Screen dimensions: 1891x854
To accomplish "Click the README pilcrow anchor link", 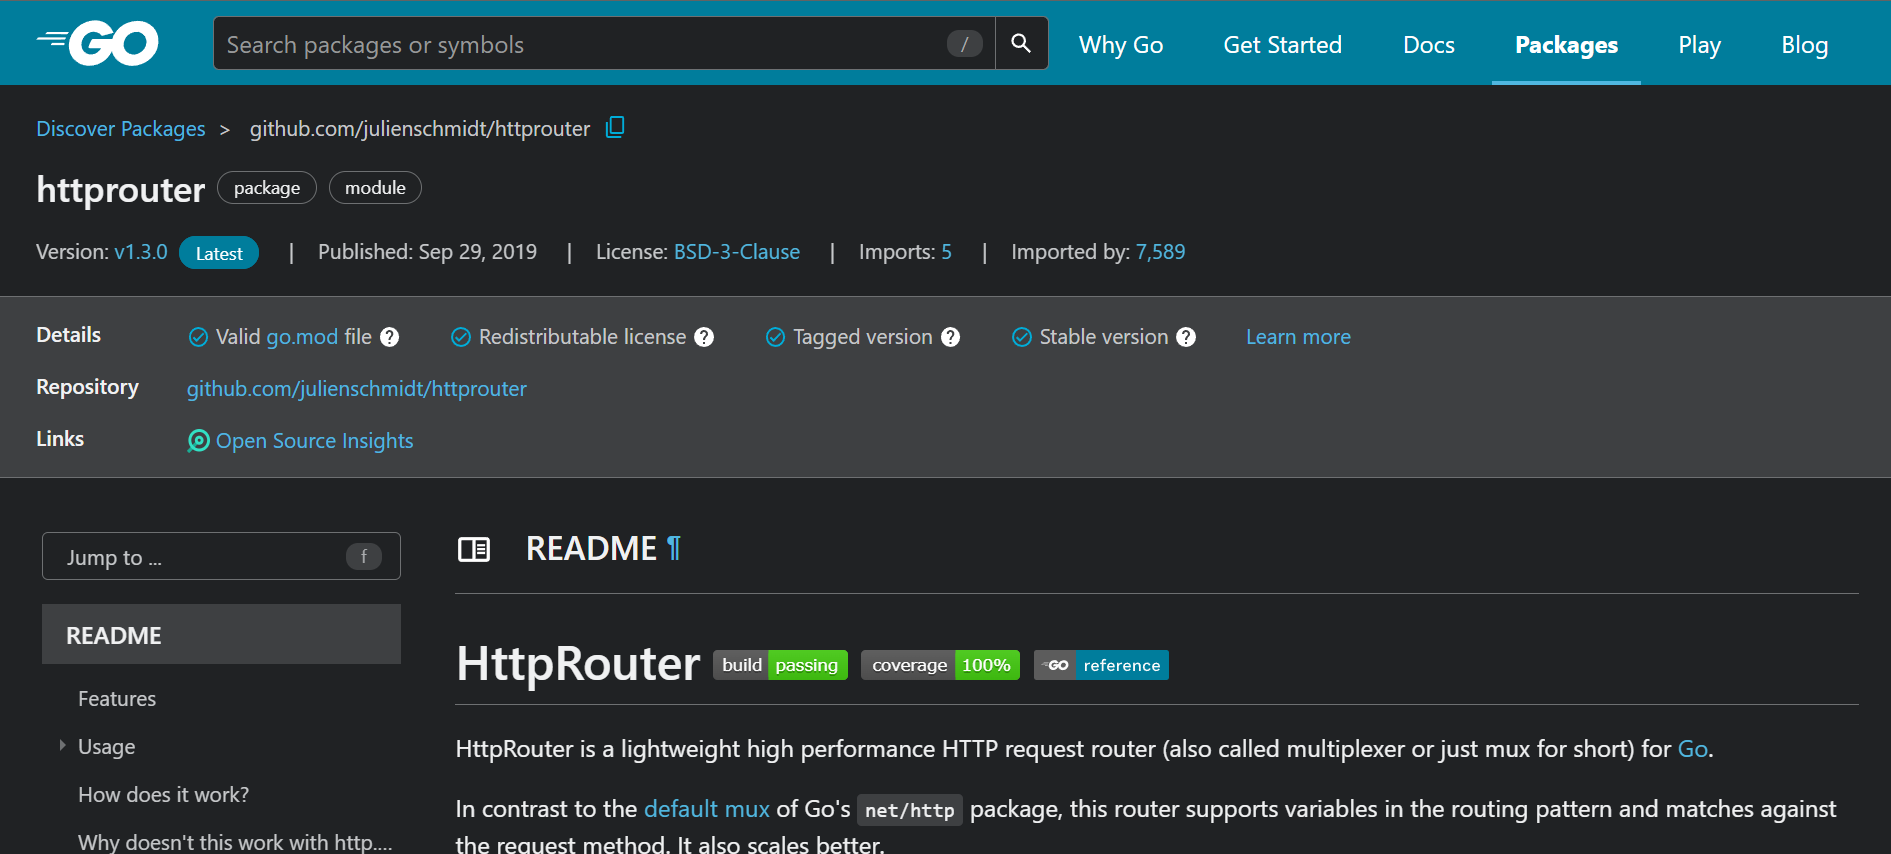I will pos(674,548).
